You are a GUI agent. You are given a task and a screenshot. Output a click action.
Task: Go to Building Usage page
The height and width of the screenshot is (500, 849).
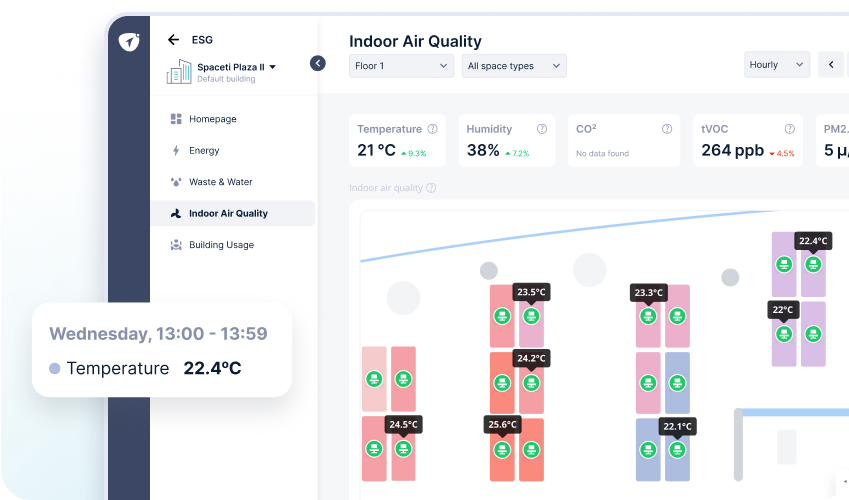click(221, 245)
